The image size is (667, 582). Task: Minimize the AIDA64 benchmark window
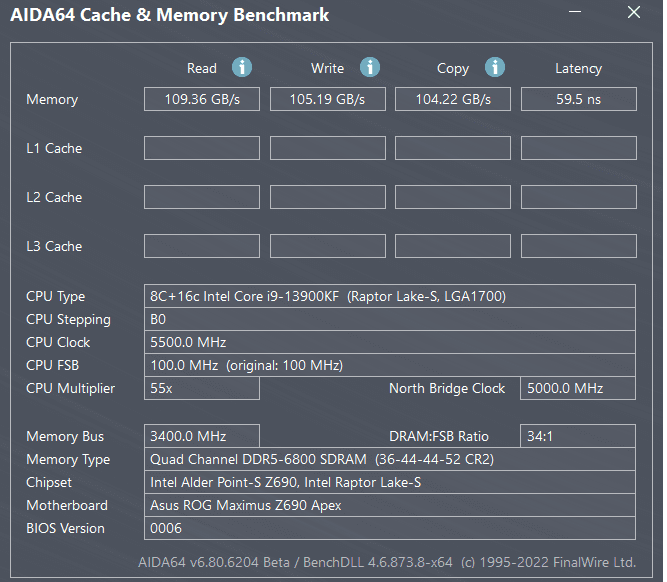[x=575, y=12]
